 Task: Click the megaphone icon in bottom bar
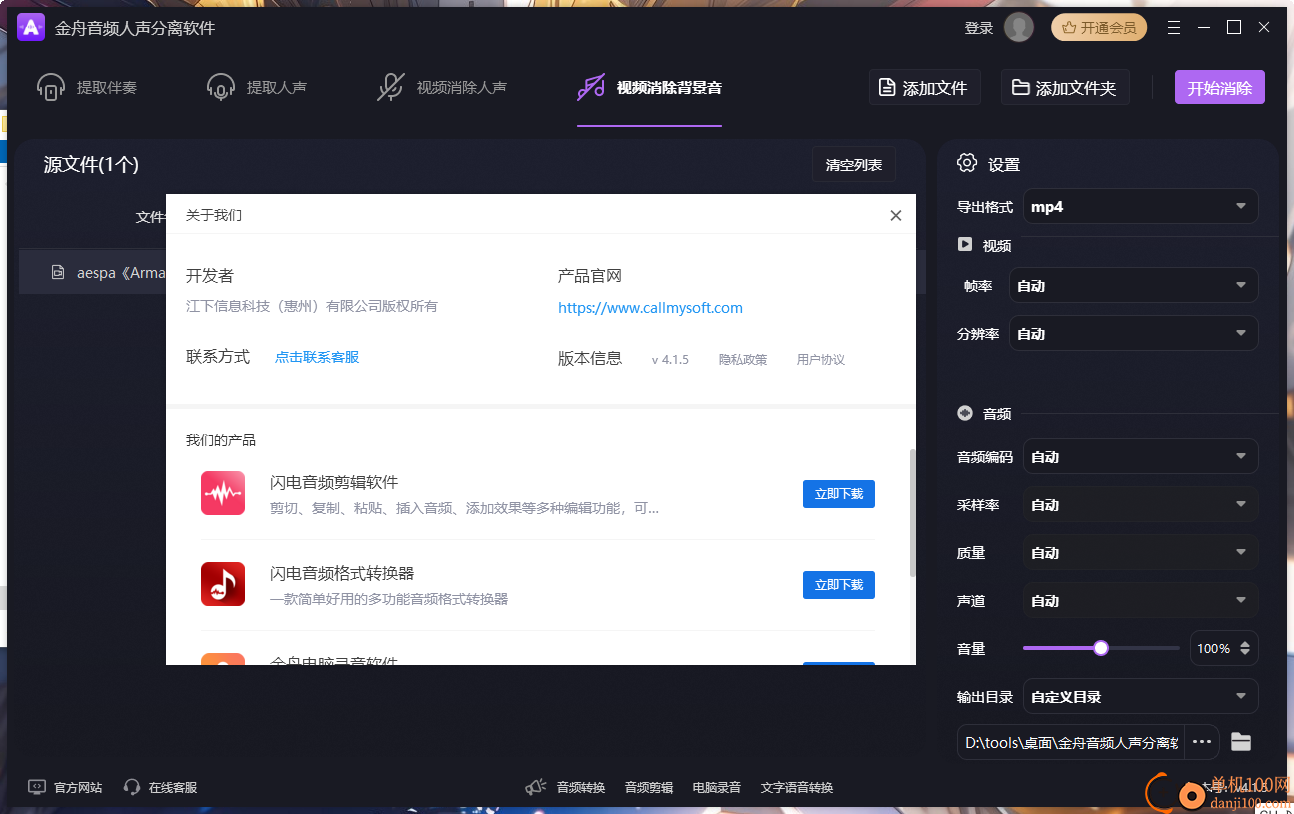tap(536, 787)
